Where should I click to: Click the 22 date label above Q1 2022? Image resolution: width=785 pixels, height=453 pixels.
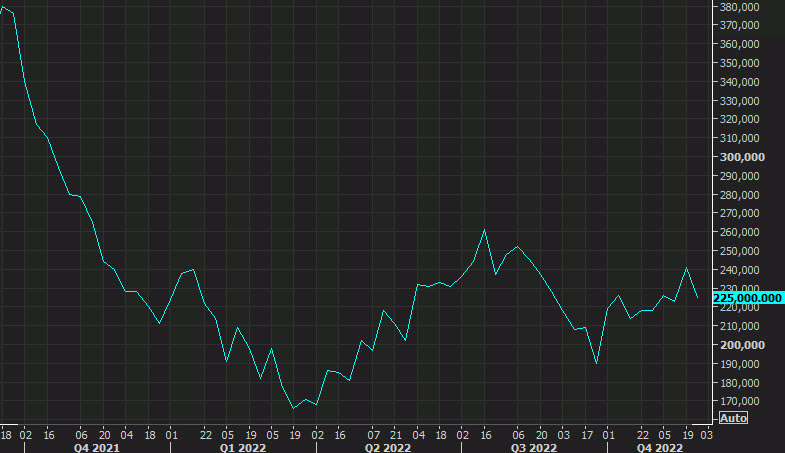point(206,435)
